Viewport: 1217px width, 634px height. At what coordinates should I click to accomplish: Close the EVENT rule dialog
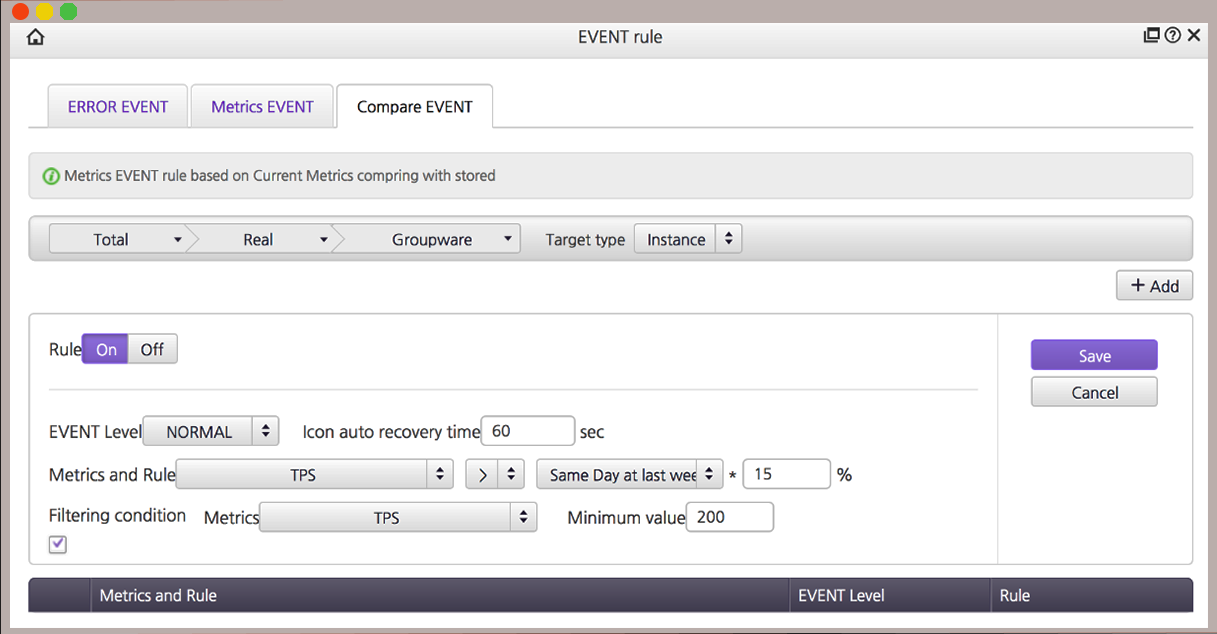click(x=1194, y=36)
